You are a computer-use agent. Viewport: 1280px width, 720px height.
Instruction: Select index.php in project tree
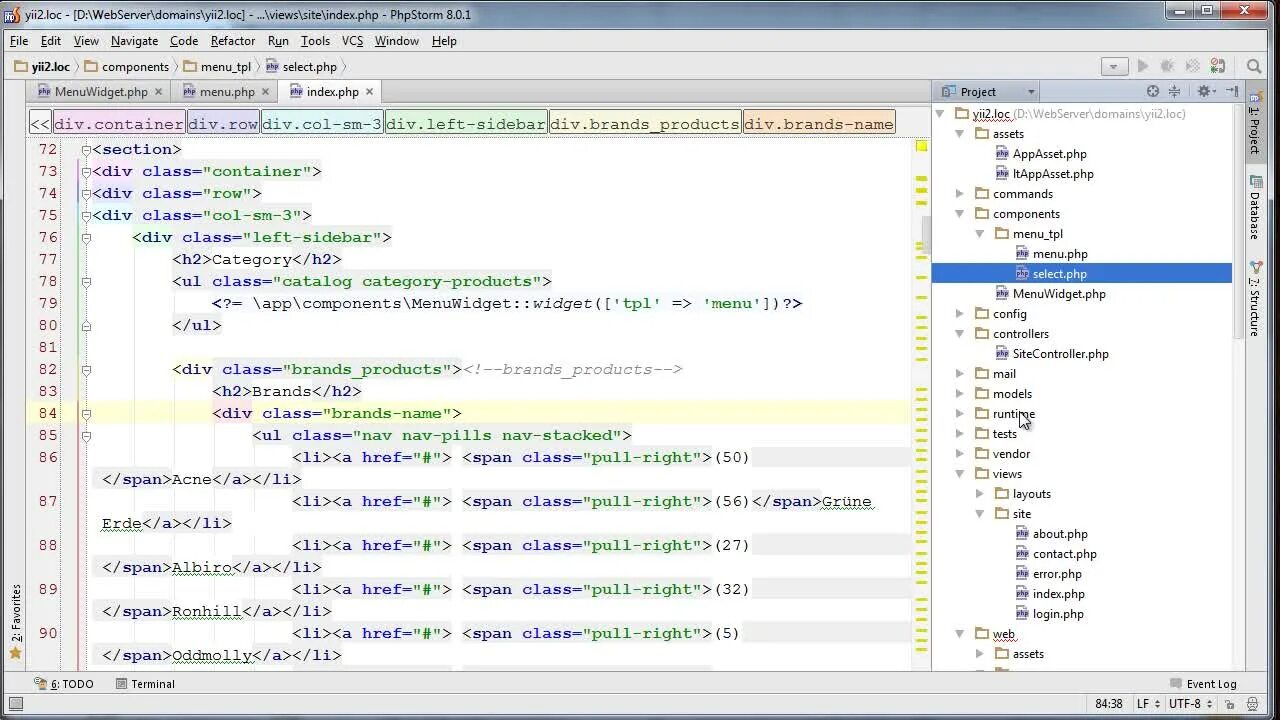tap(1058, 594)
